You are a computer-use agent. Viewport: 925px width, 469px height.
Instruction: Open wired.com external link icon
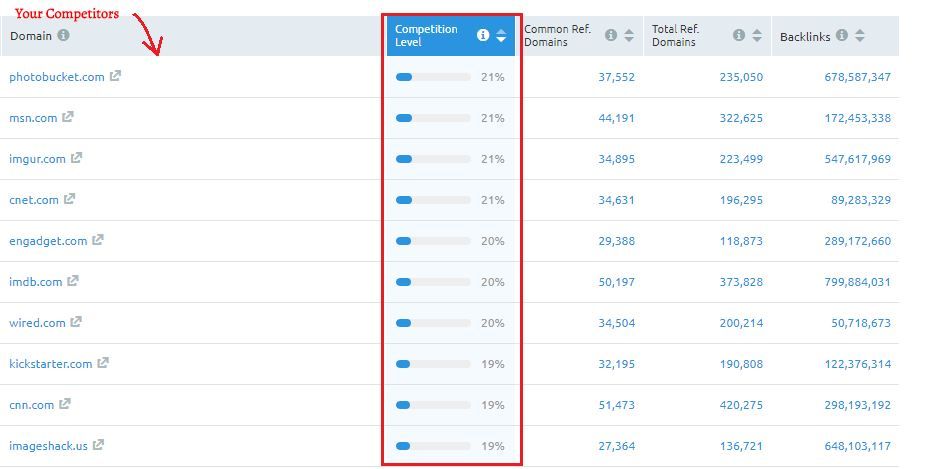(76, 322)
